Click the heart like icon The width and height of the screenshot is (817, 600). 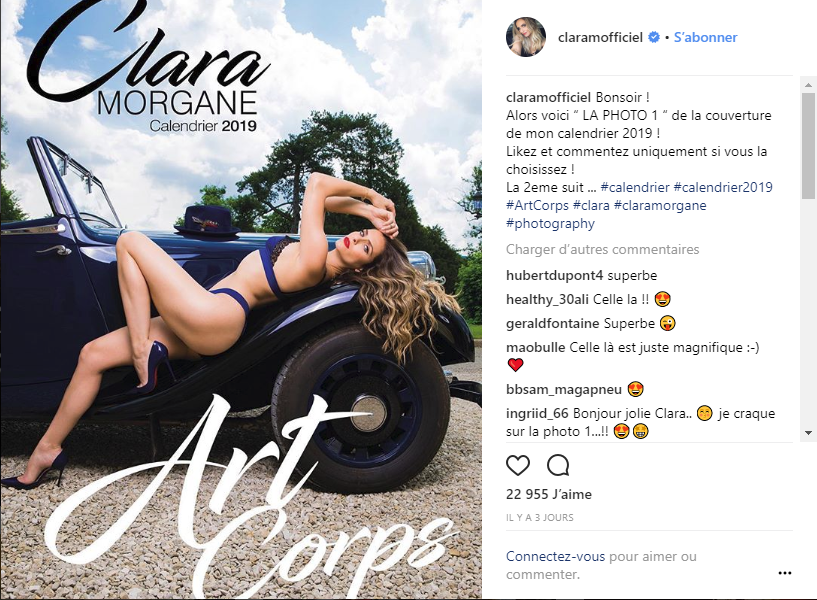point(518,465)
